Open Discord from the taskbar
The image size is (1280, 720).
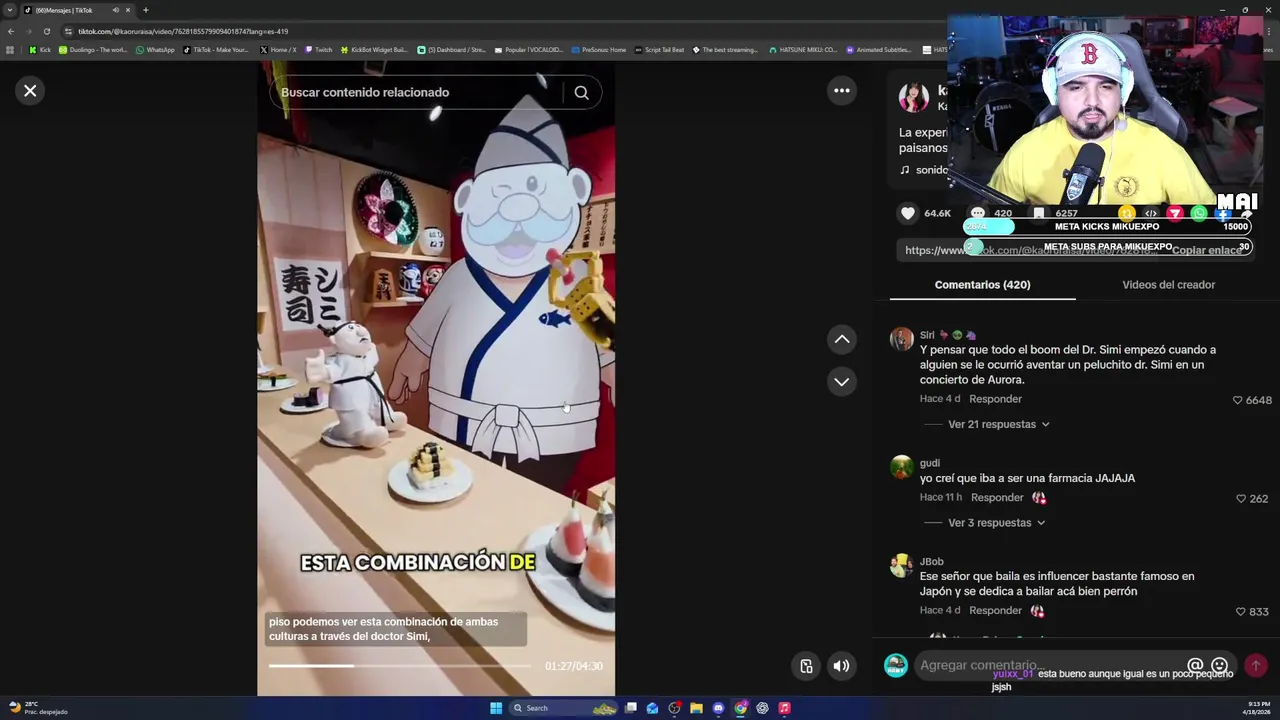(718, 708)
